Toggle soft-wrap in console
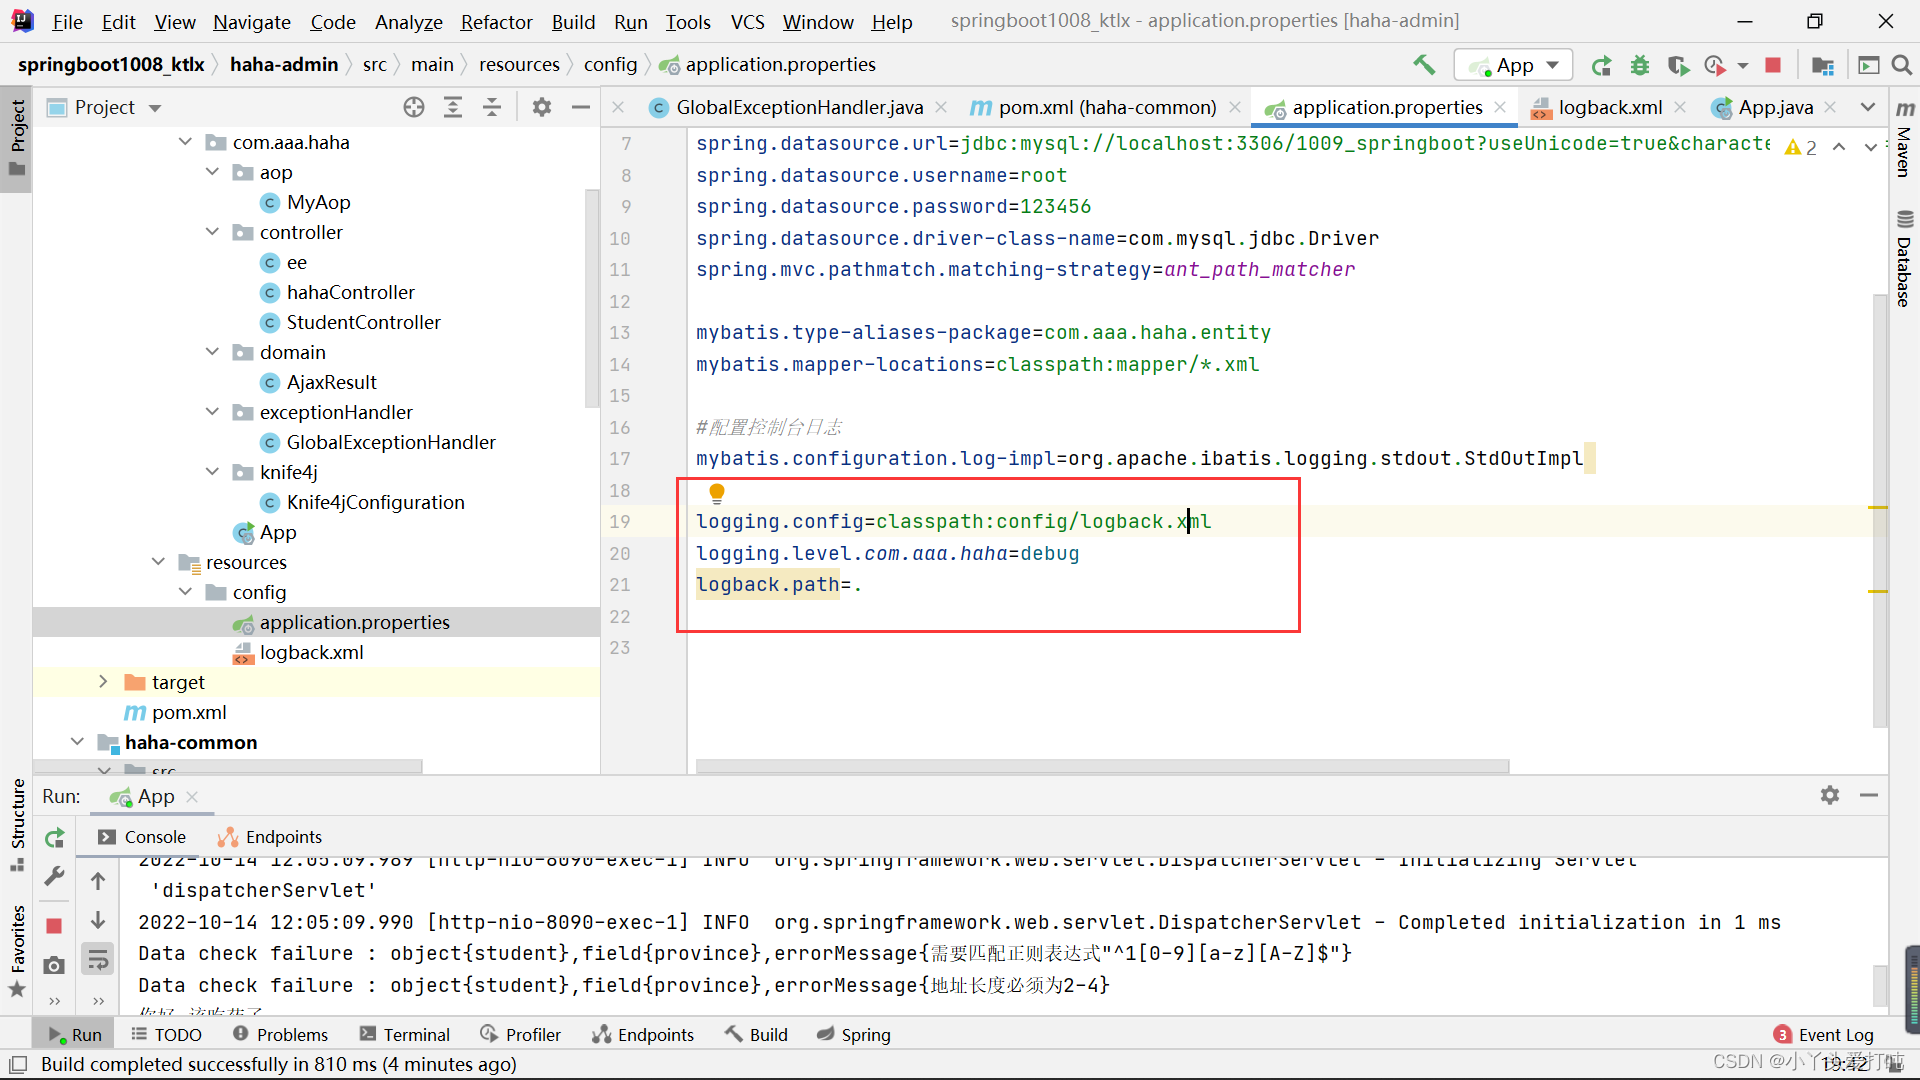Image resolution: width=1920 pixels, height=1080 pixels. pyautogui.click(x=98, y=961)
